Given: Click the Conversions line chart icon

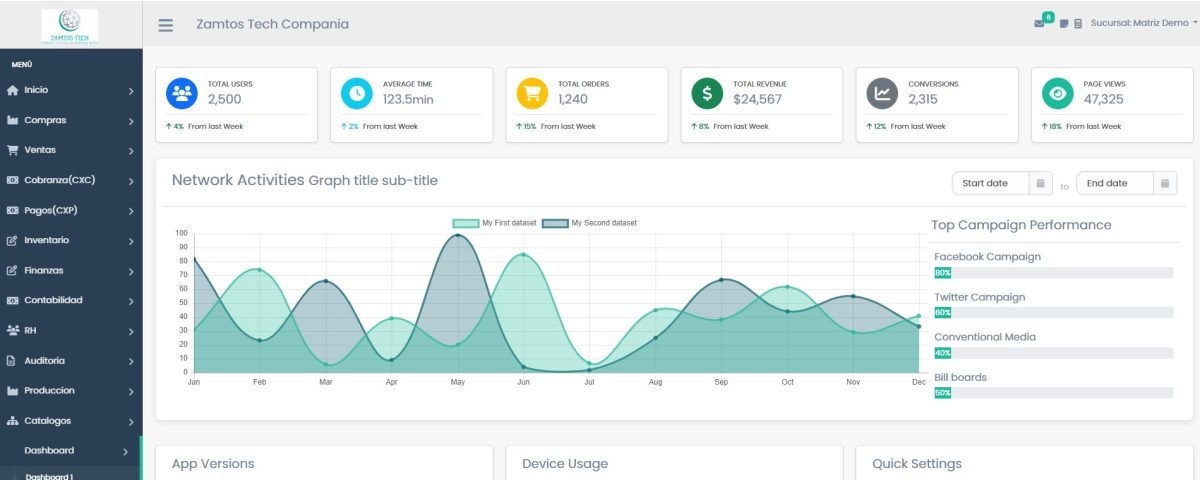Looking at the screenshot, I should [x=883, y=93].
